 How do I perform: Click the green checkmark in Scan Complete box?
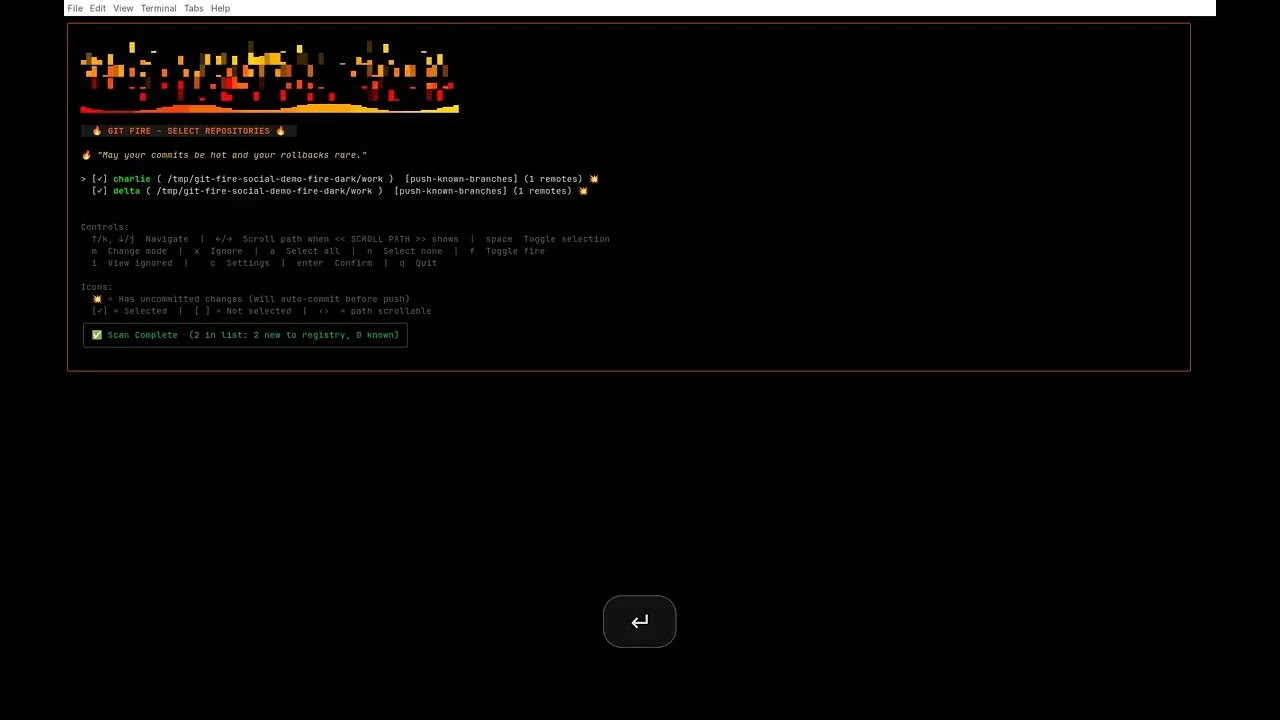(97, 335)
